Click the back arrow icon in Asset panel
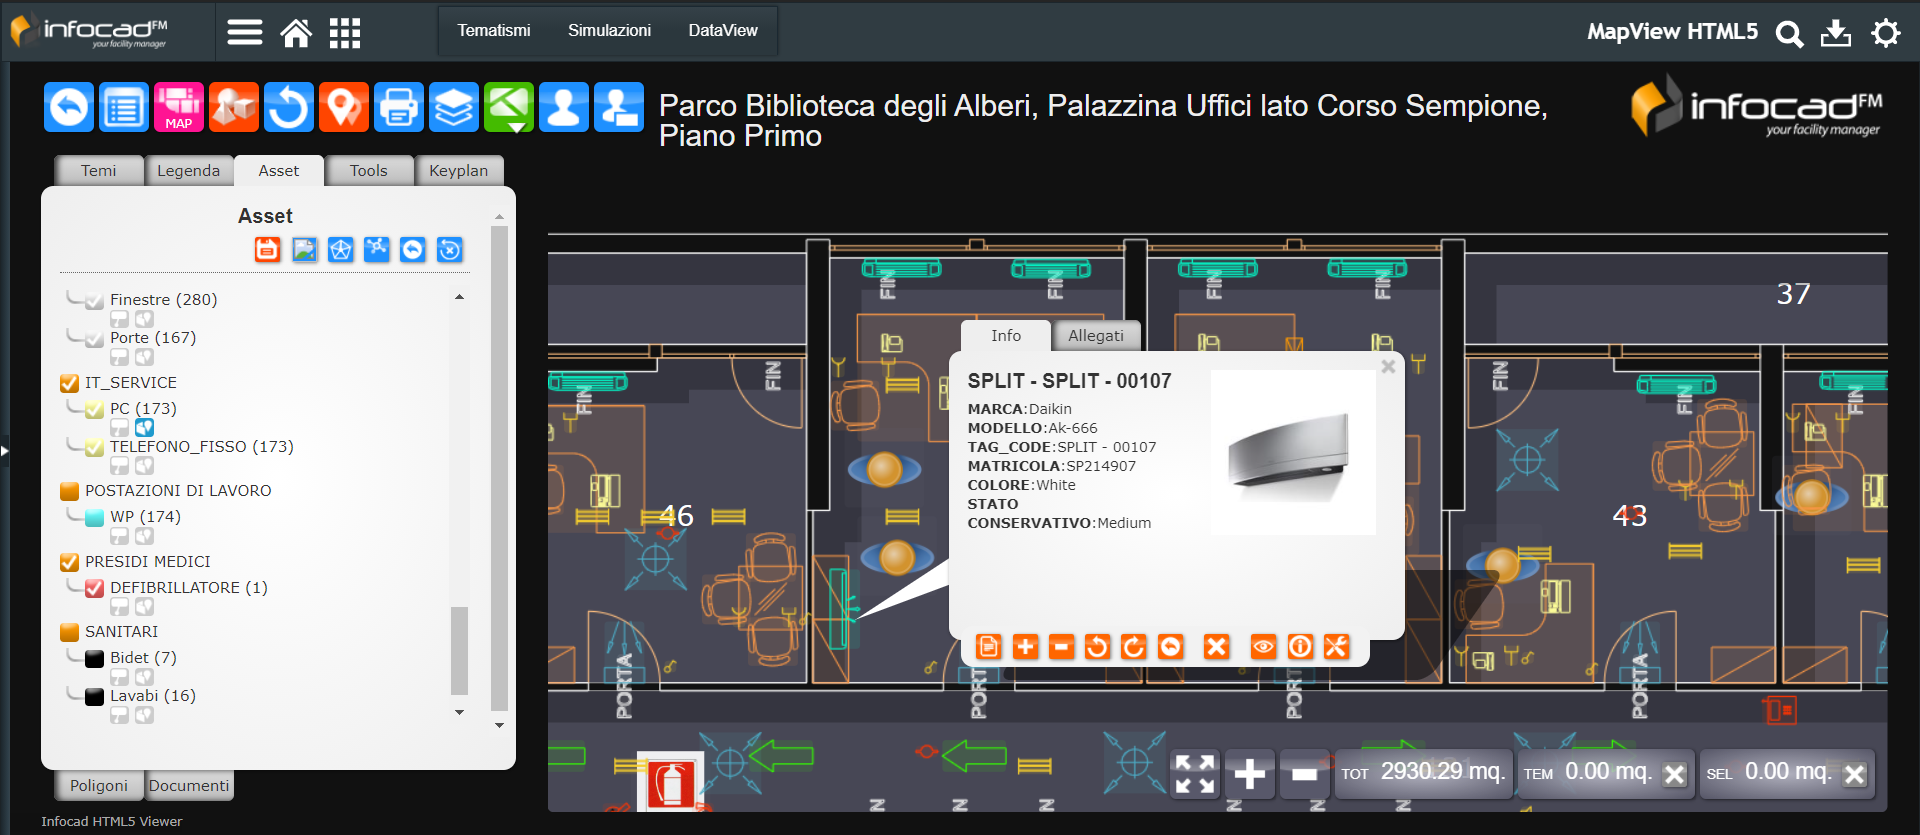 [x=412, y=249]
